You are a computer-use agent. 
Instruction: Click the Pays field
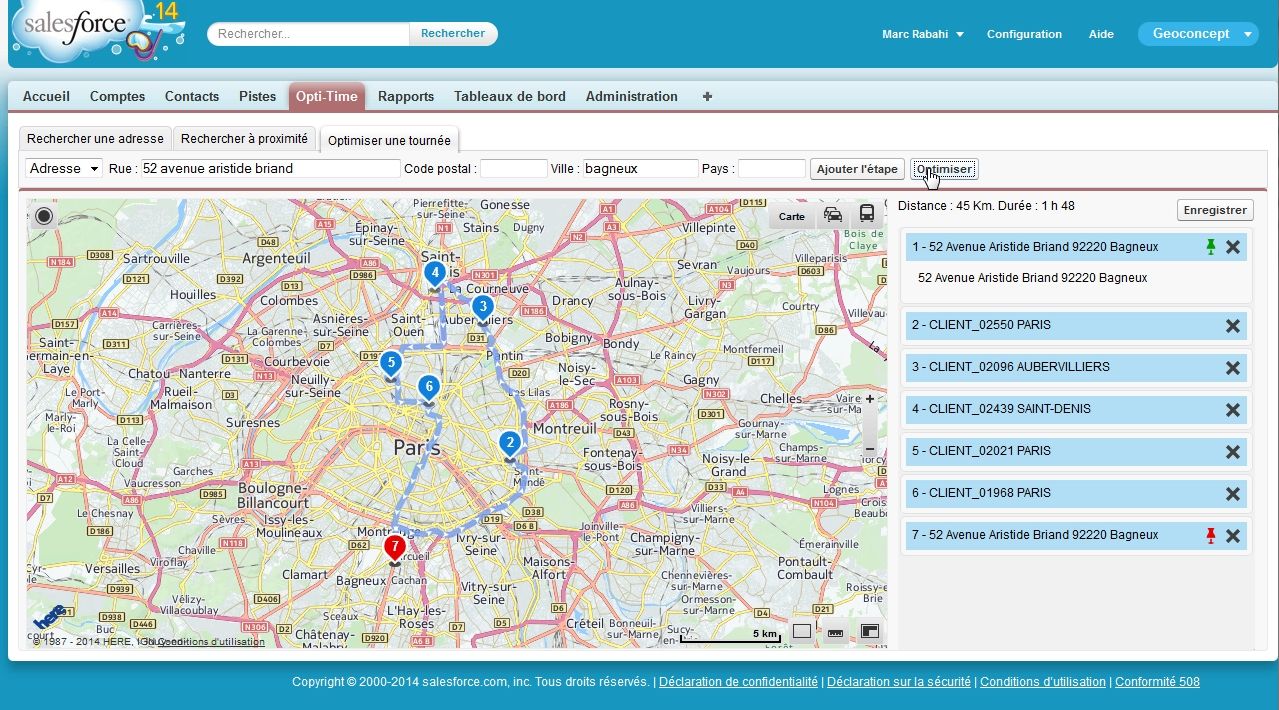click(771, 169)
